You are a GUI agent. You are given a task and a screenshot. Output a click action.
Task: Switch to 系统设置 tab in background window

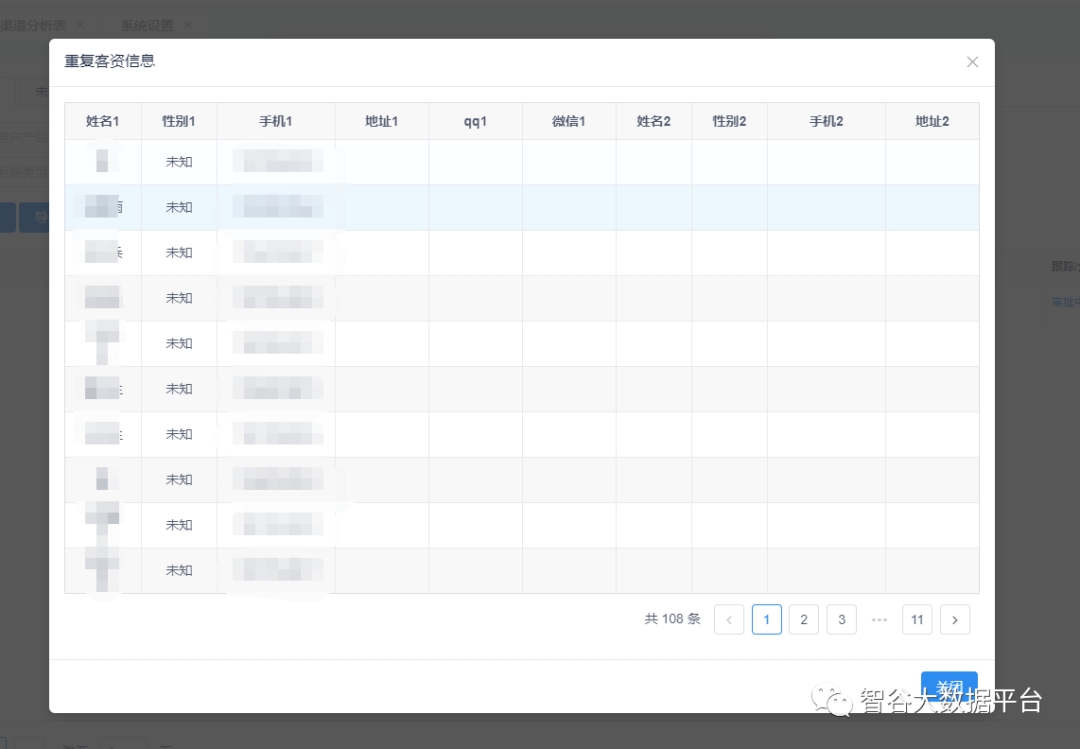click(147, 25)
